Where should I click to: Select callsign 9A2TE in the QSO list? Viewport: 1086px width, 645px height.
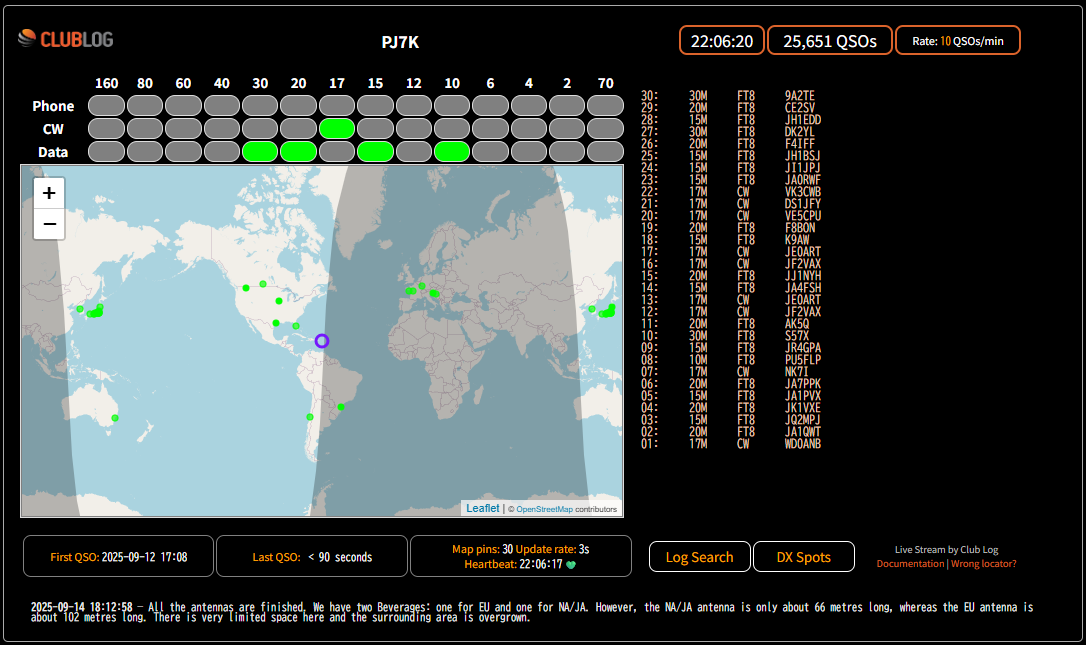click(x=800, y=96)
